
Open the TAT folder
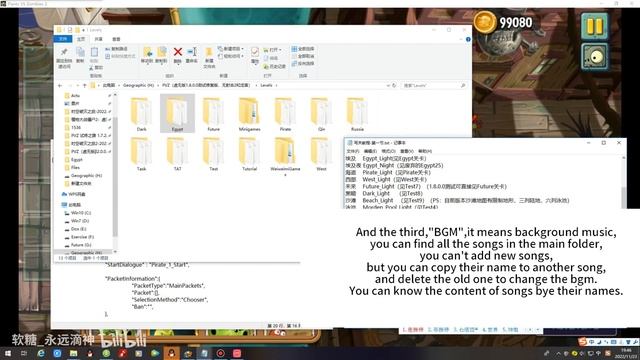(x=177, y=154)
